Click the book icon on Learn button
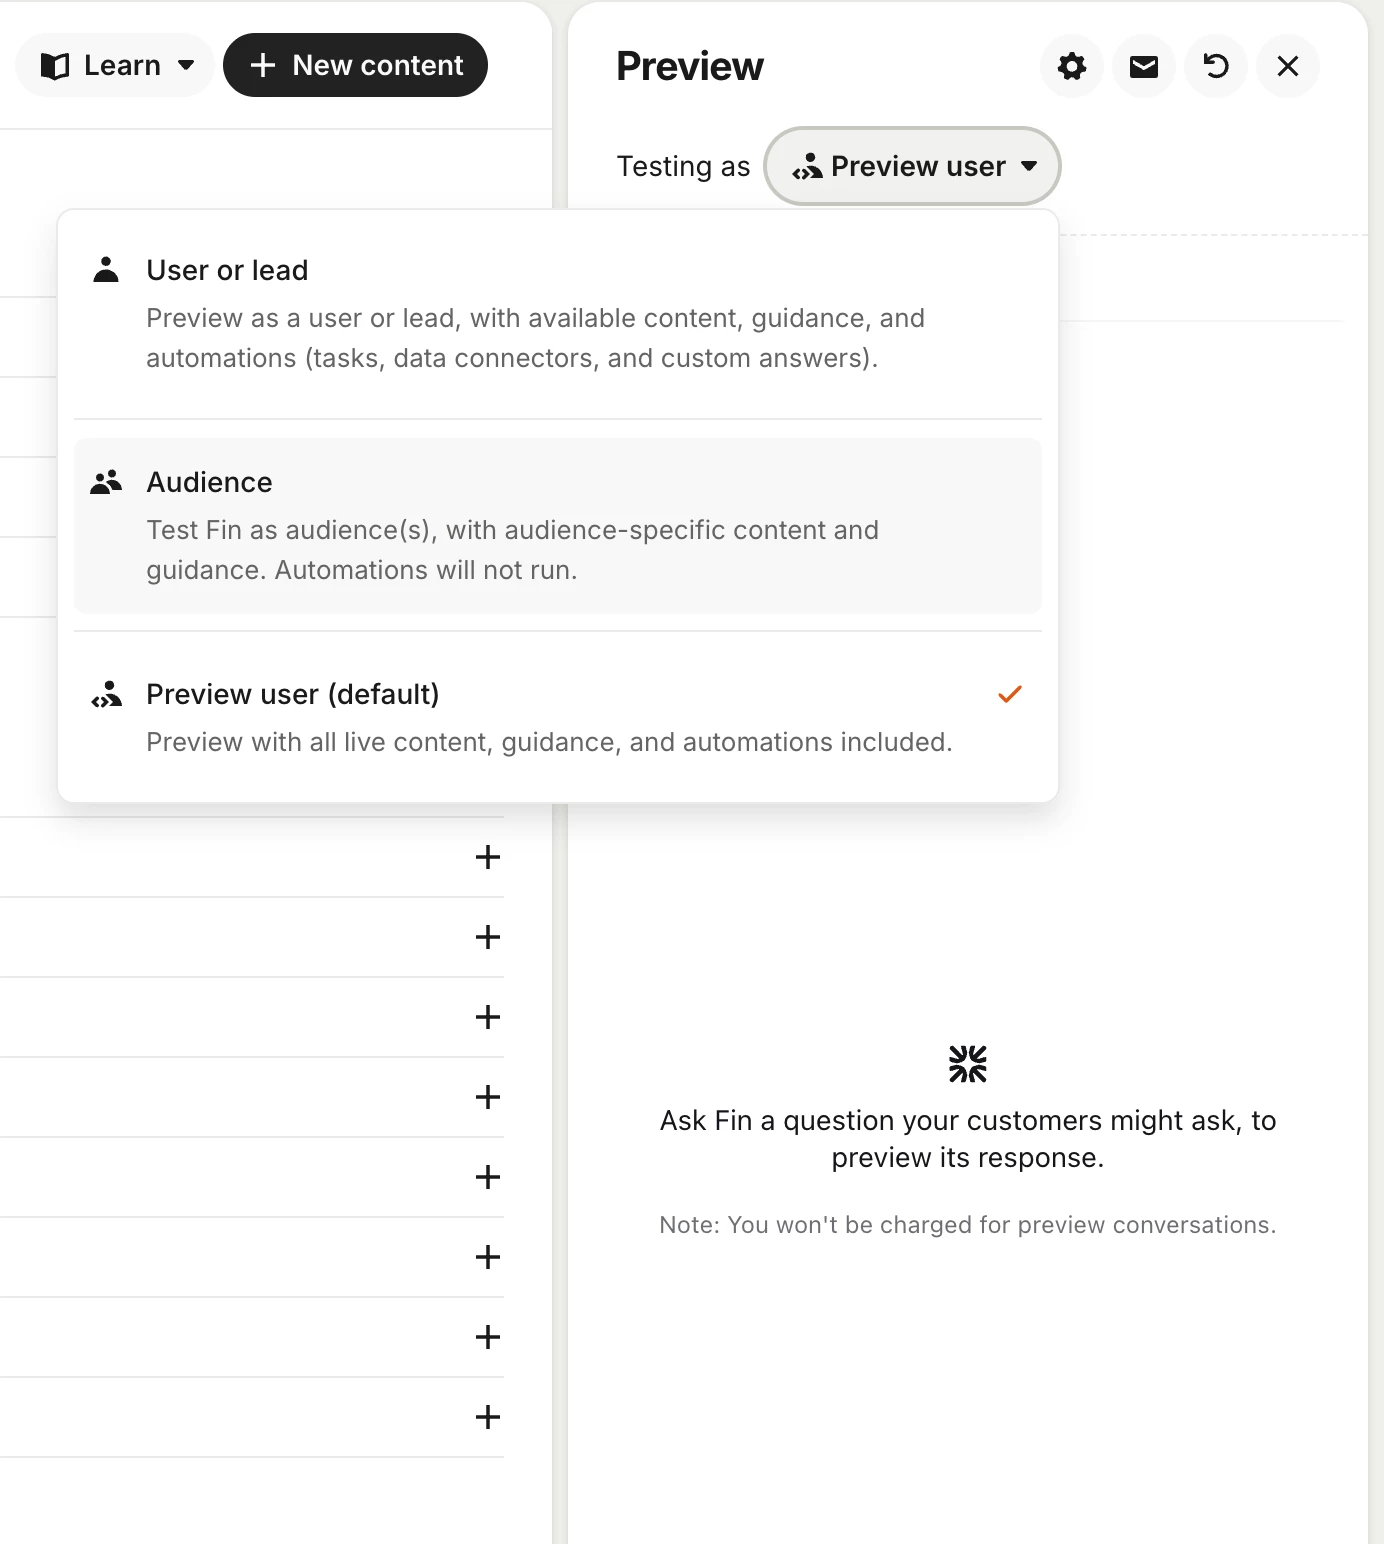The width and height of the screenshot is (1384, 1544). pyautogui.click(x=55, y=66)
